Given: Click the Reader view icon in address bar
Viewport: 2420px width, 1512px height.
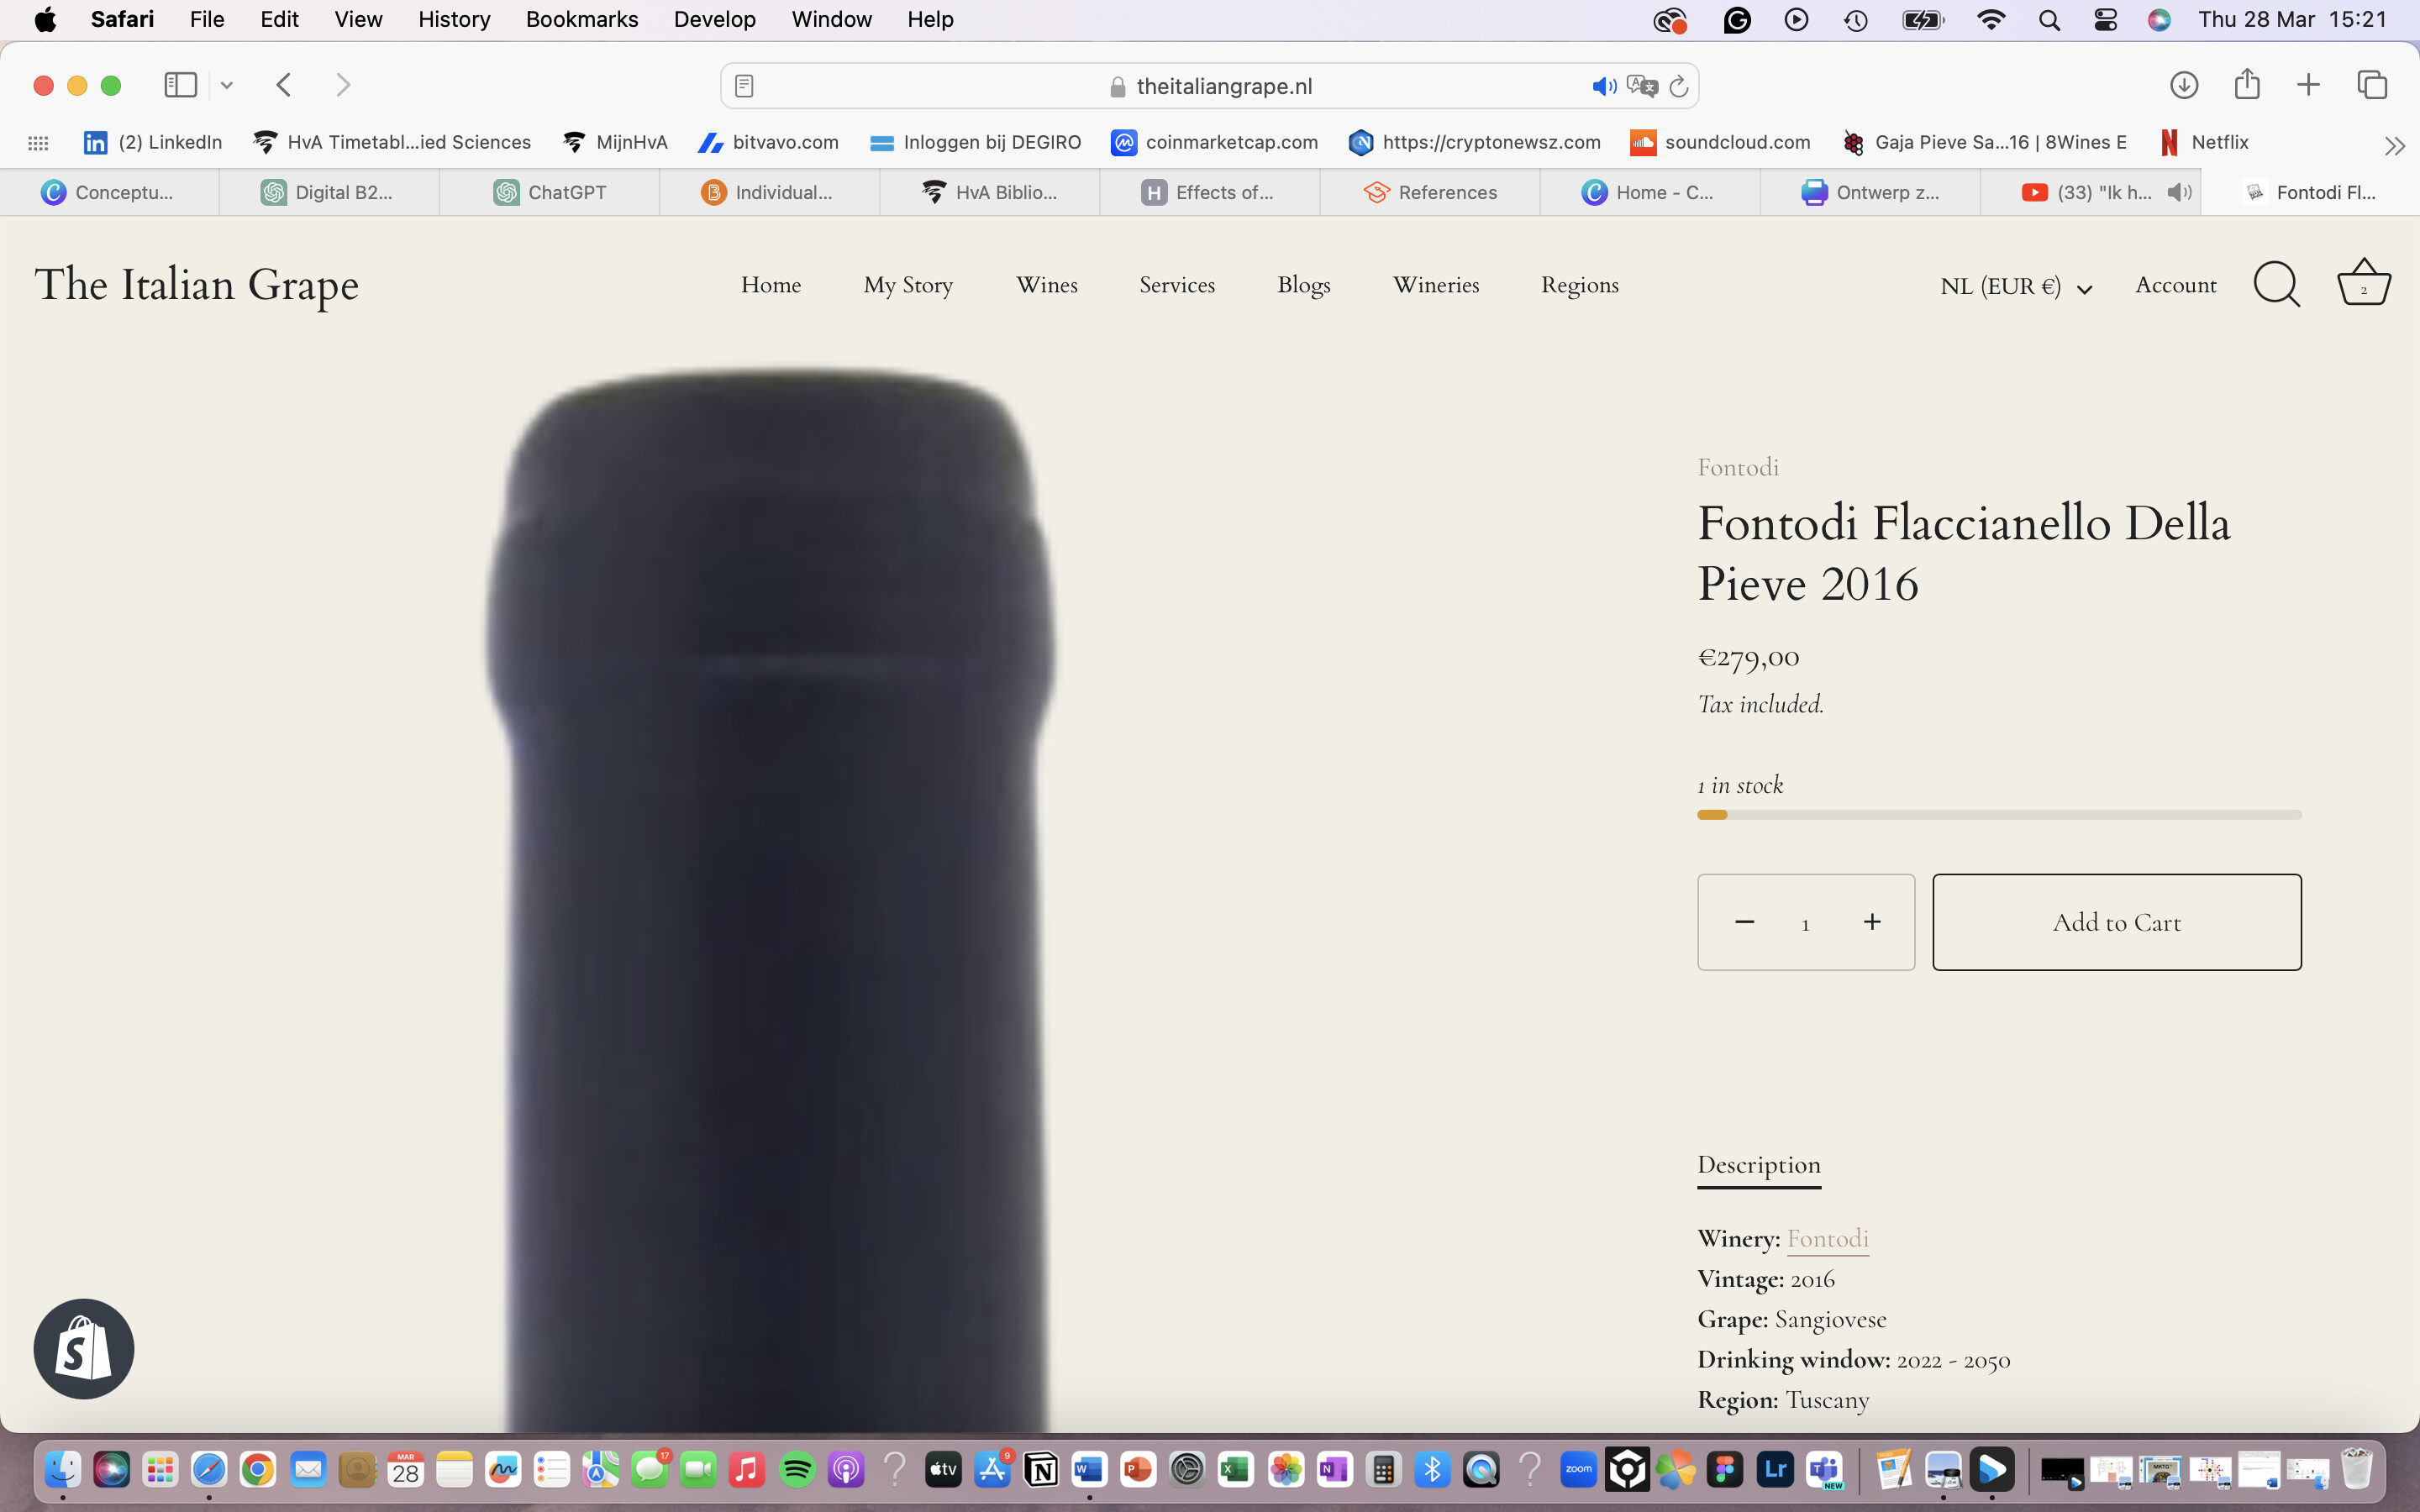Looking at the screenshot, I should (x=744, y=86).
